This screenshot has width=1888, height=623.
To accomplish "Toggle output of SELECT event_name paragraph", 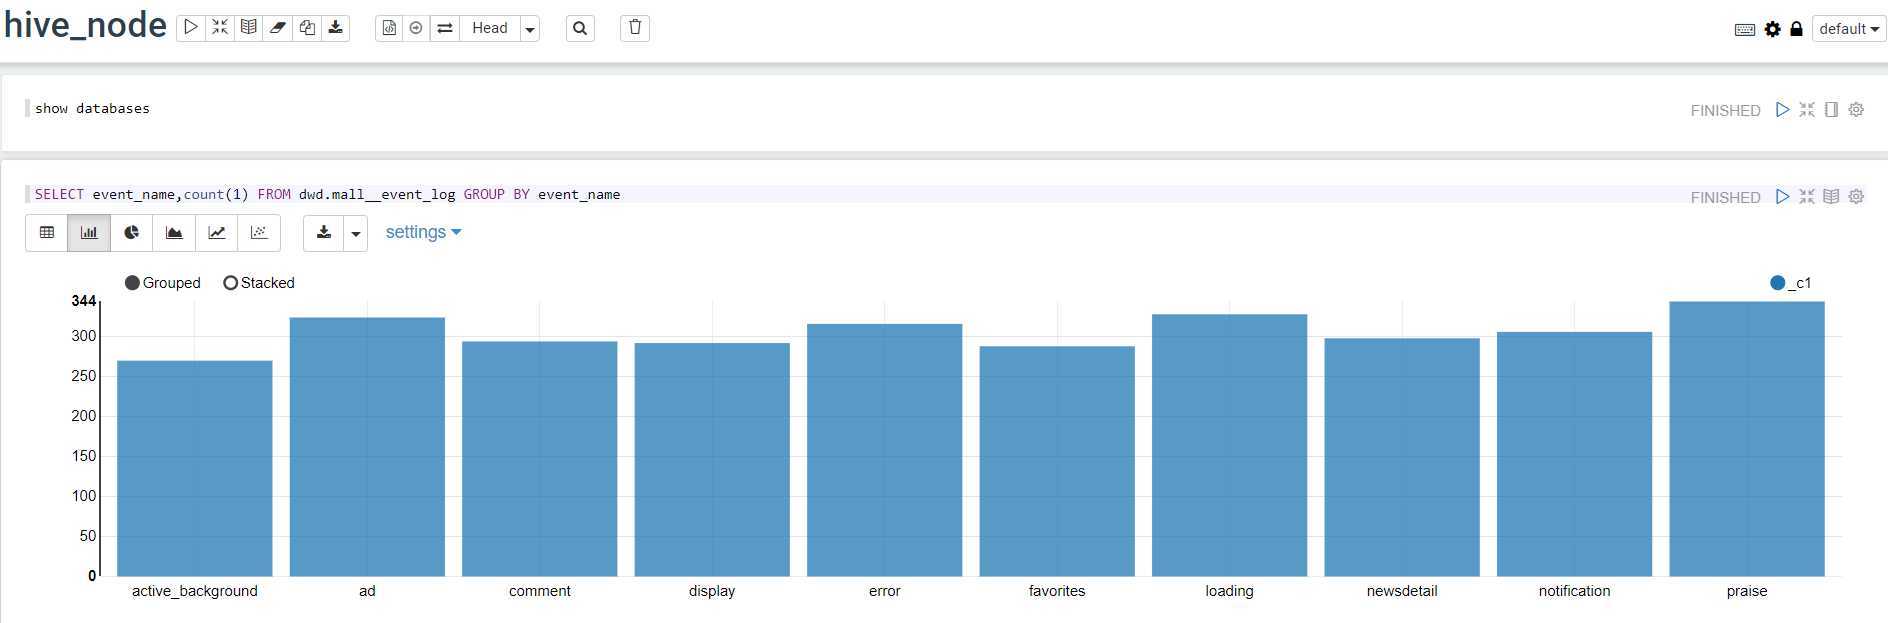I will 1831,197.
